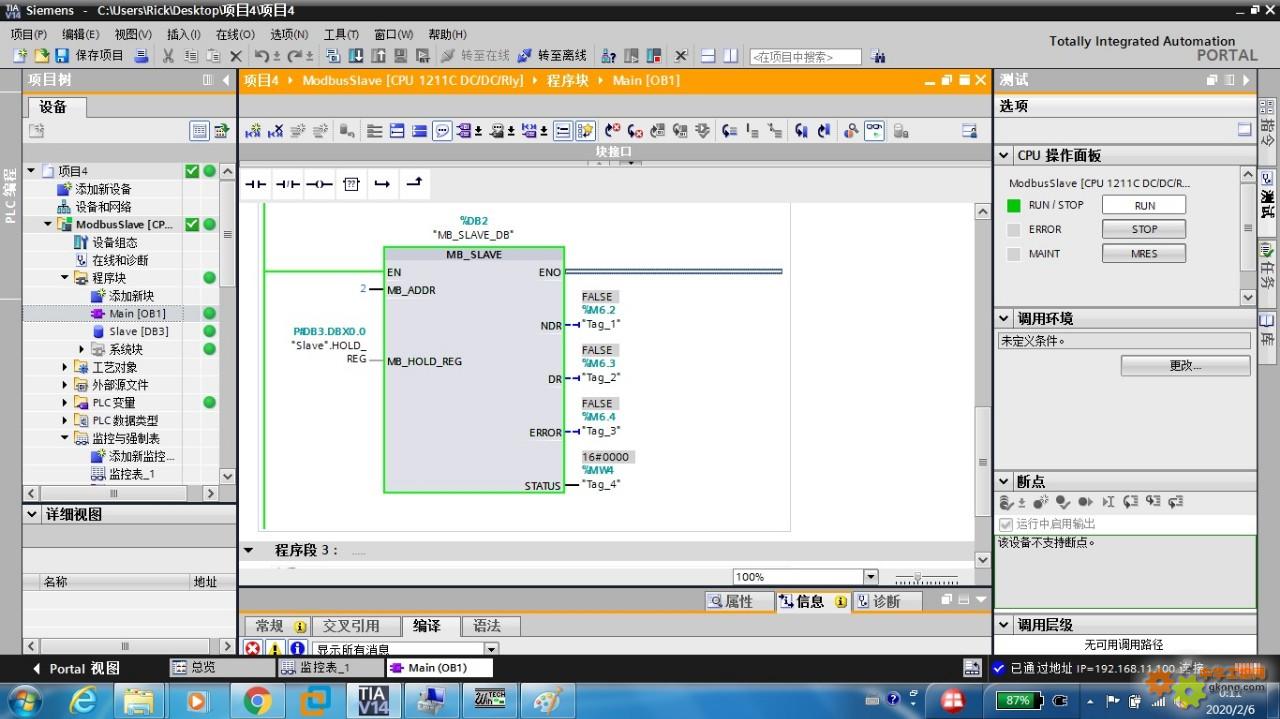The width and height of the screenshot is (1280, 719).
Task: Toggle the warnings filter icon
Action: click(x=275, y=648)
